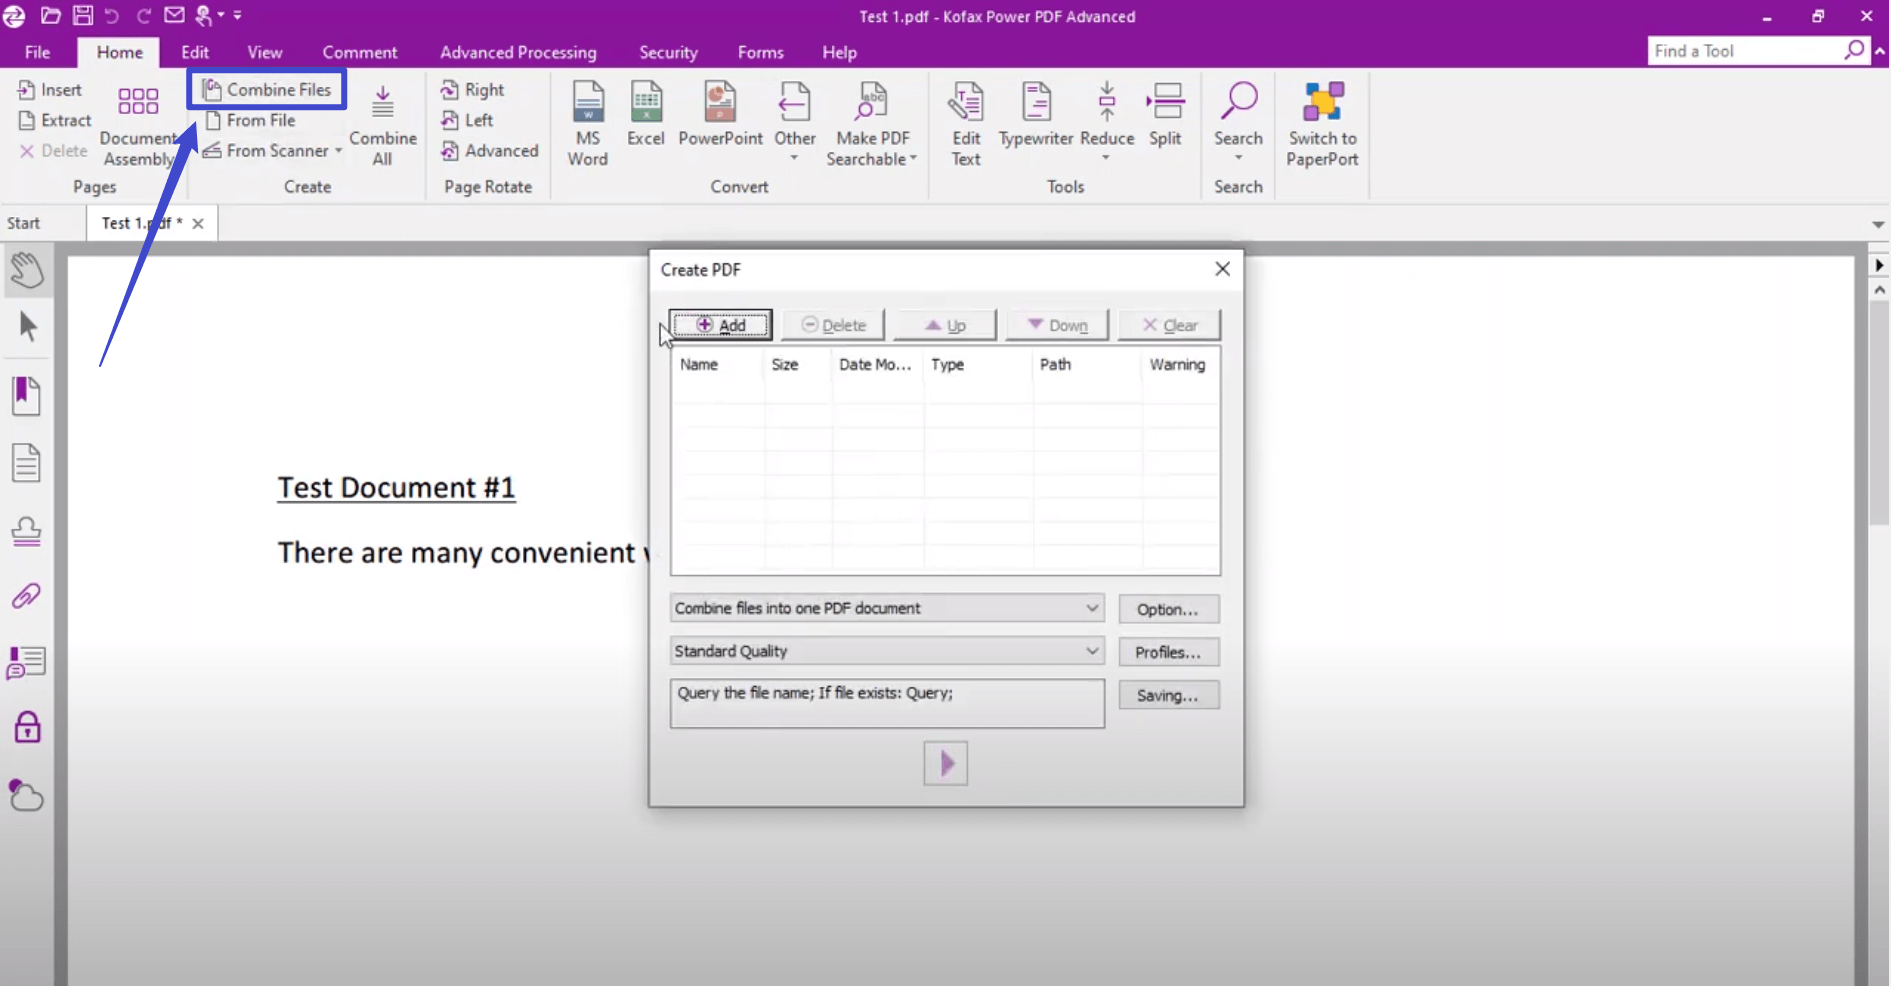Open the Stamps panel
The width and height of the screenshot is (1891, 986).
(27, 532)
